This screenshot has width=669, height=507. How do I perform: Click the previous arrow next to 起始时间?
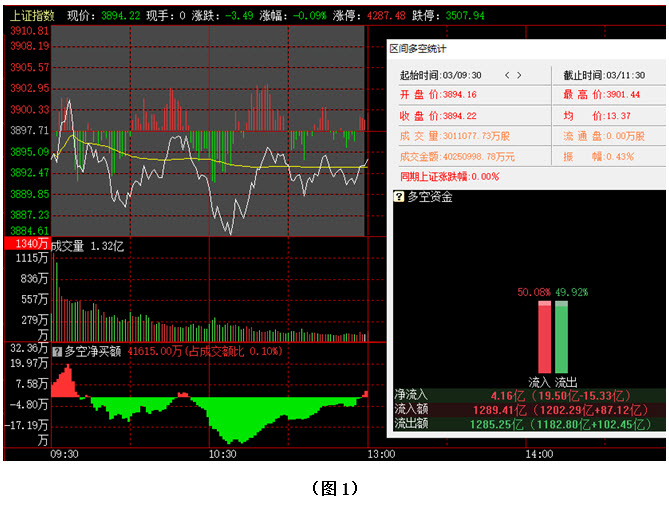(507, 75)
